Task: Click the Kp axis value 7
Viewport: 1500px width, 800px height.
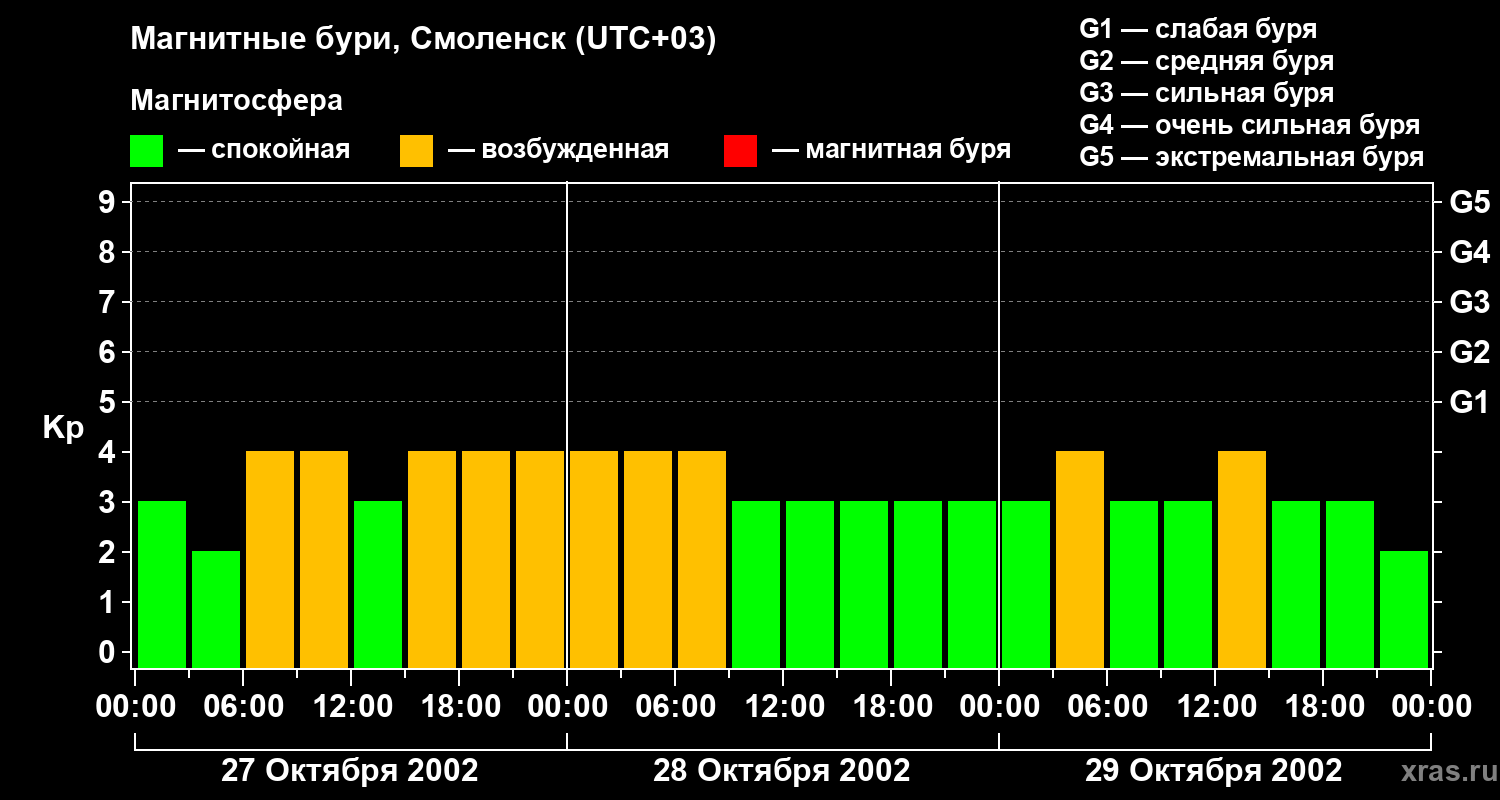Action: coord(108,302)
